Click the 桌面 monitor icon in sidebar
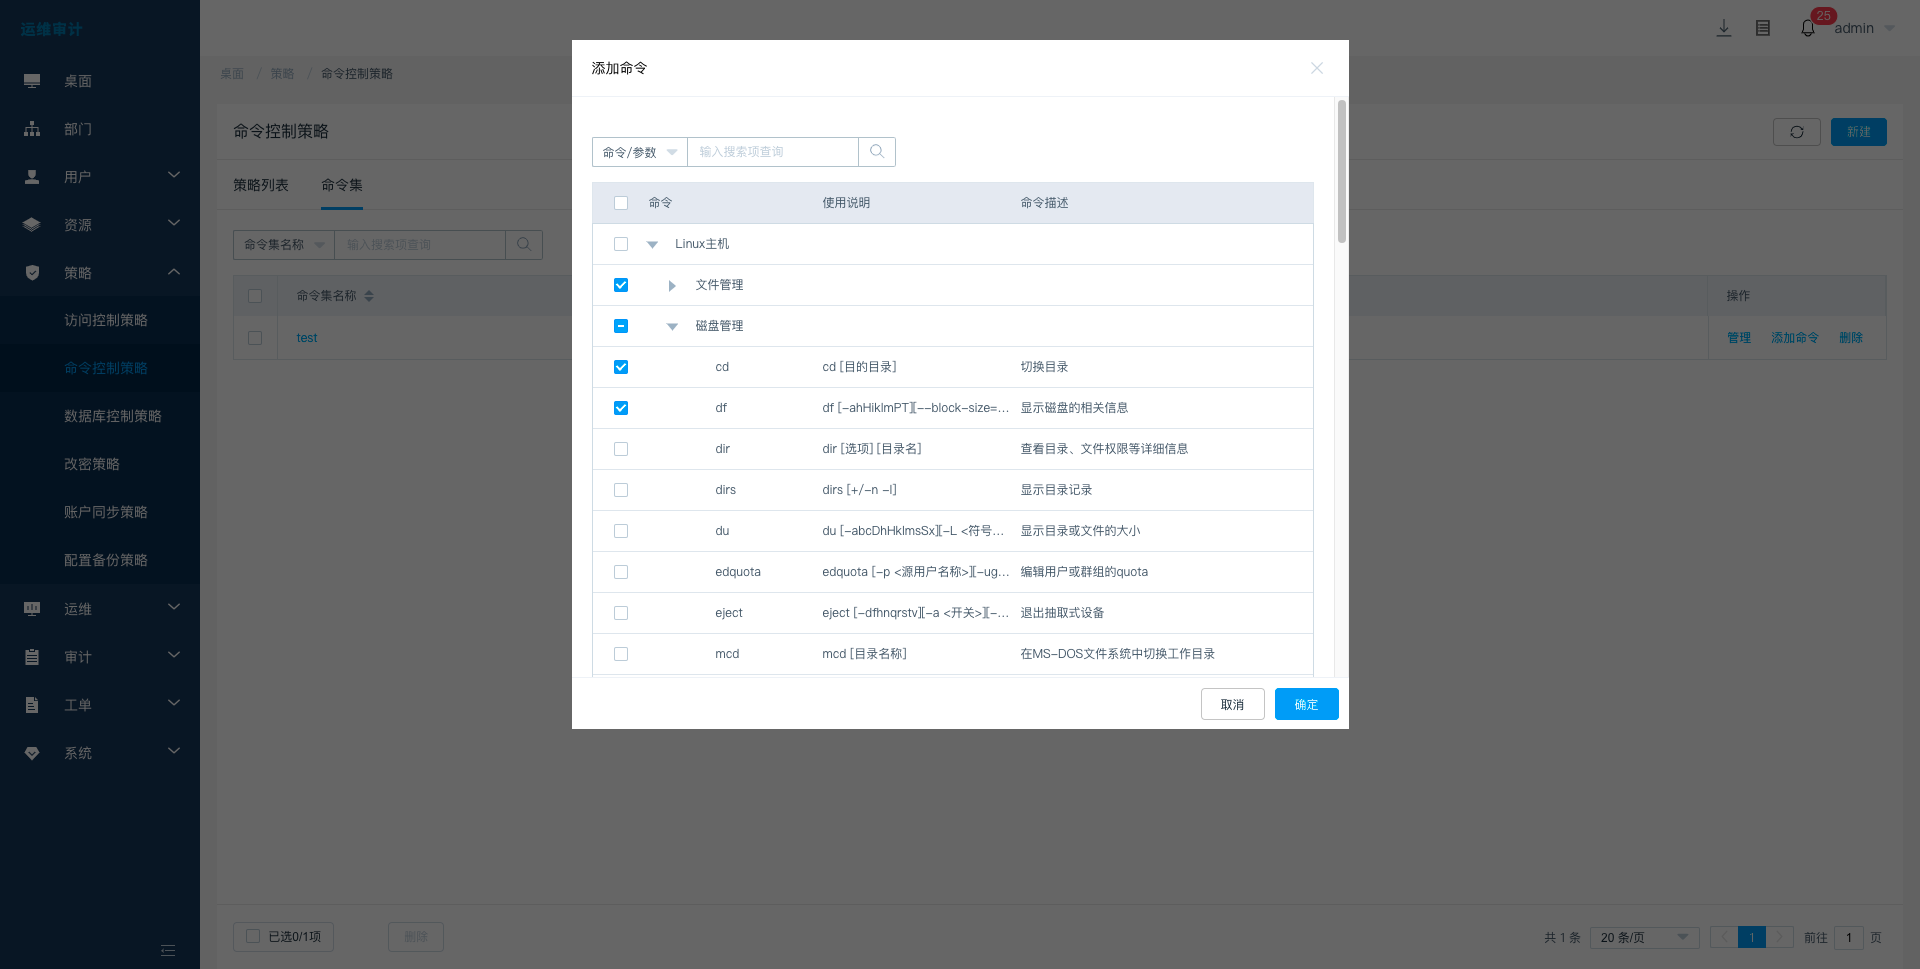 coord(32,81)
